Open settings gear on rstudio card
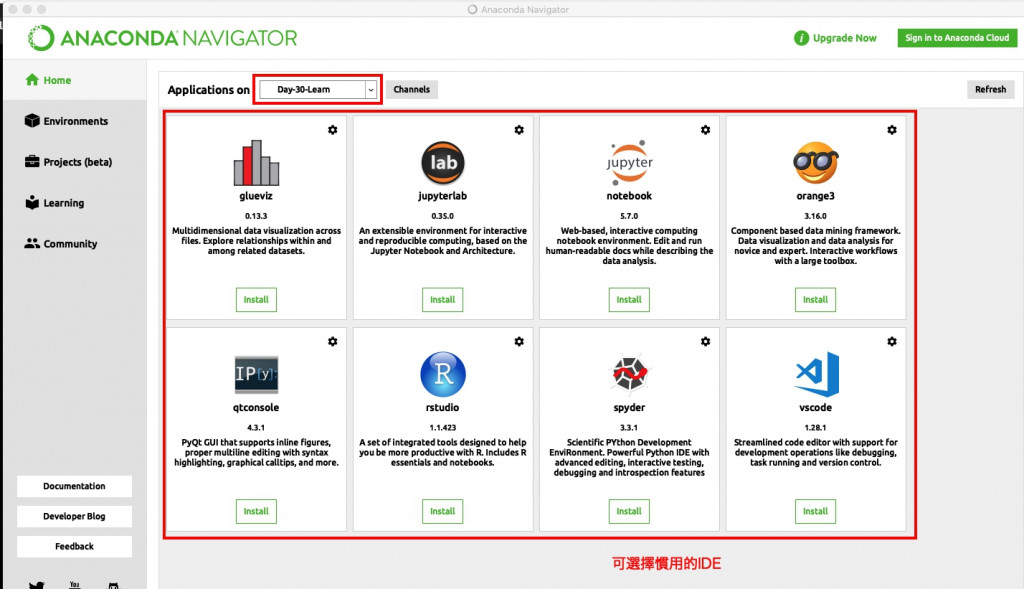Viewport: 1024px width, 589px height. pyautogui.click(x=519, y=342)
